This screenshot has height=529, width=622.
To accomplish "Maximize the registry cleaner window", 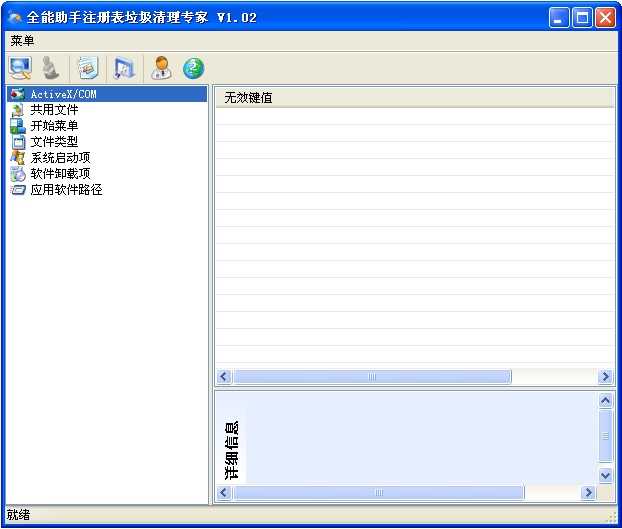I will [x=582, y=18].
